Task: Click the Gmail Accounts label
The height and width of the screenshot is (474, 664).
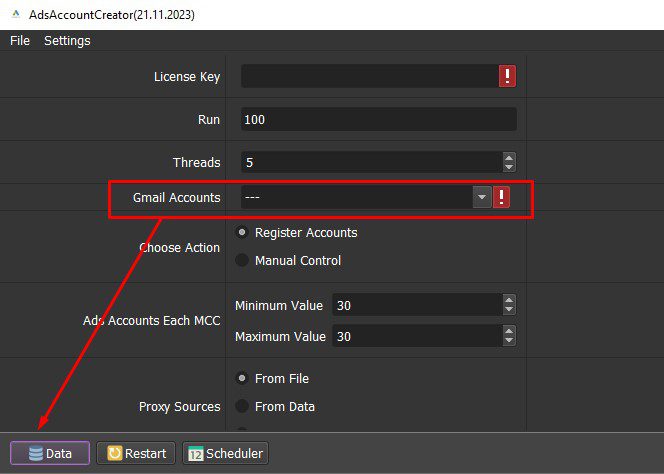Action: 177,197
